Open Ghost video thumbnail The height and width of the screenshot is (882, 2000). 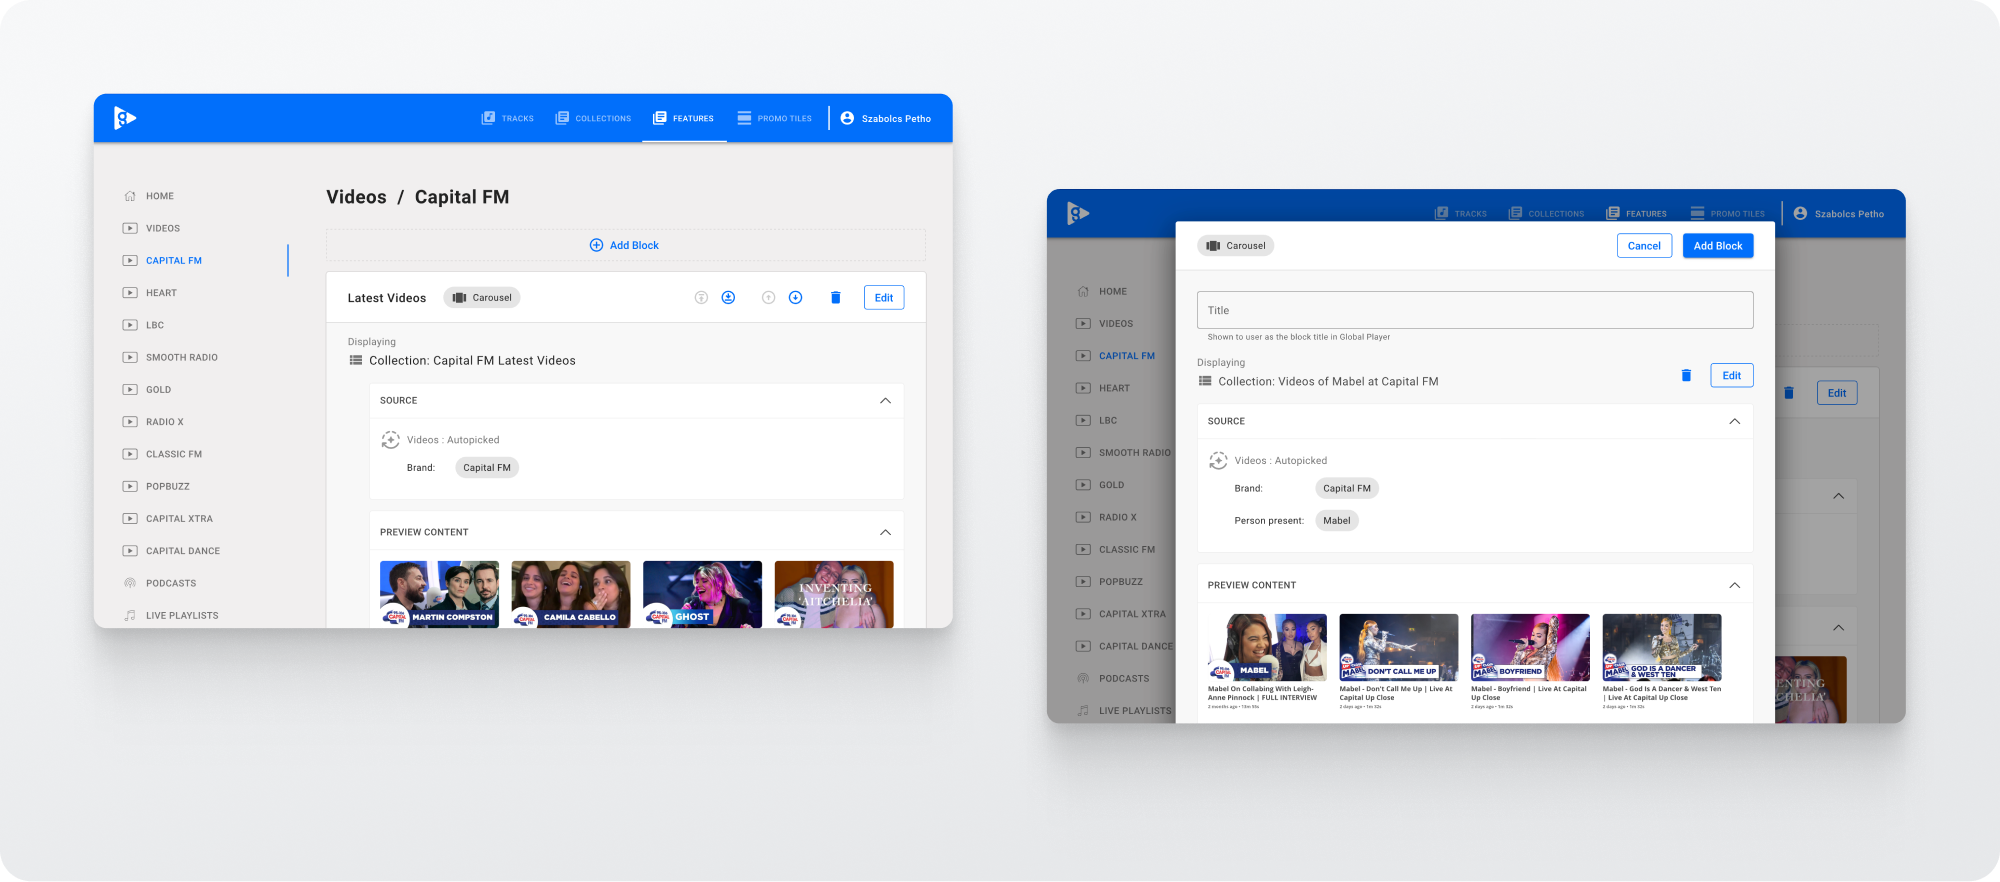coord(702,594)
